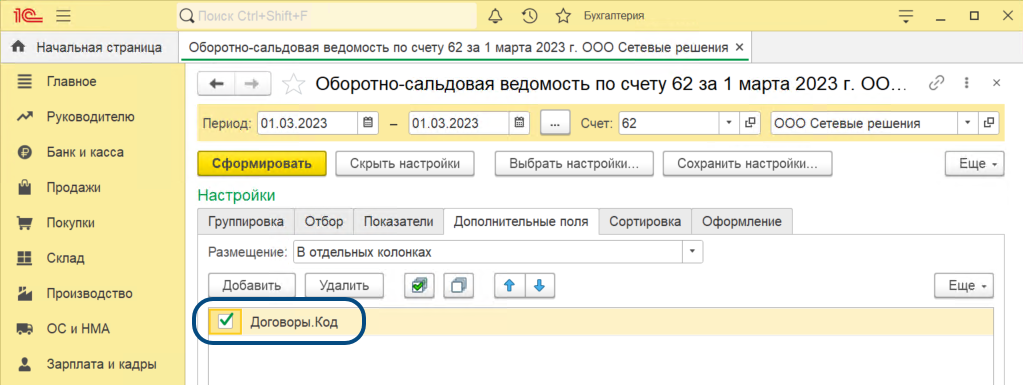Image resolution: width=1023 pixels, height=385 pixels.
Task: Toggle the Договоры.Код checkbox
Action: point(226,321)
